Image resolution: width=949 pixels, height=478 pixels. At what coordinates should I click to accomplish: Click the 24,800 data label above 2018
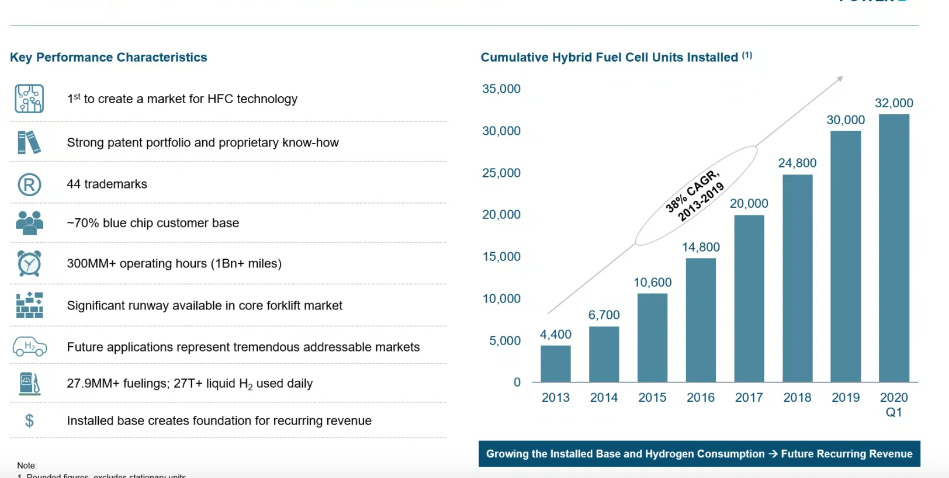[x=797, y=162]
